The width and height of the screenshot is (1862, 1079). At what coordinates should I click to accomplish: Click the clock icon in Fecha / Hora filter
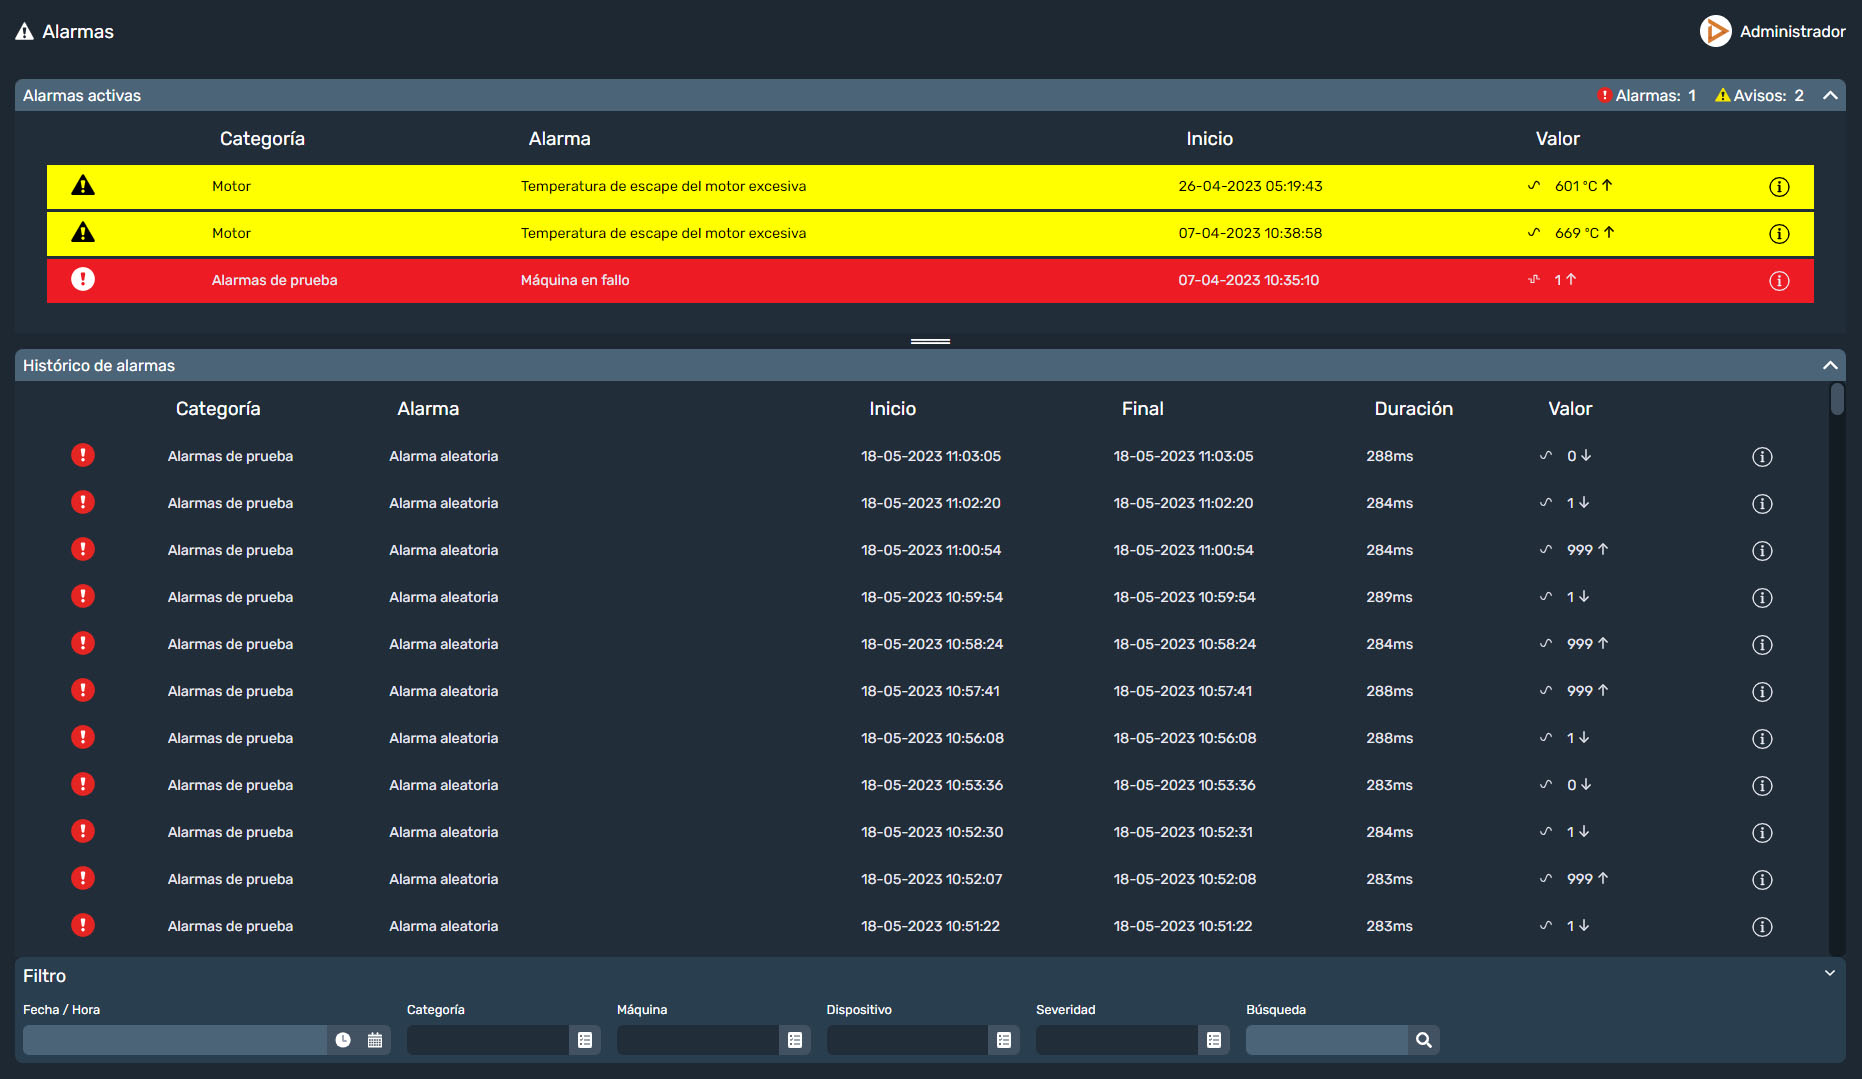tap(343, 1040)
